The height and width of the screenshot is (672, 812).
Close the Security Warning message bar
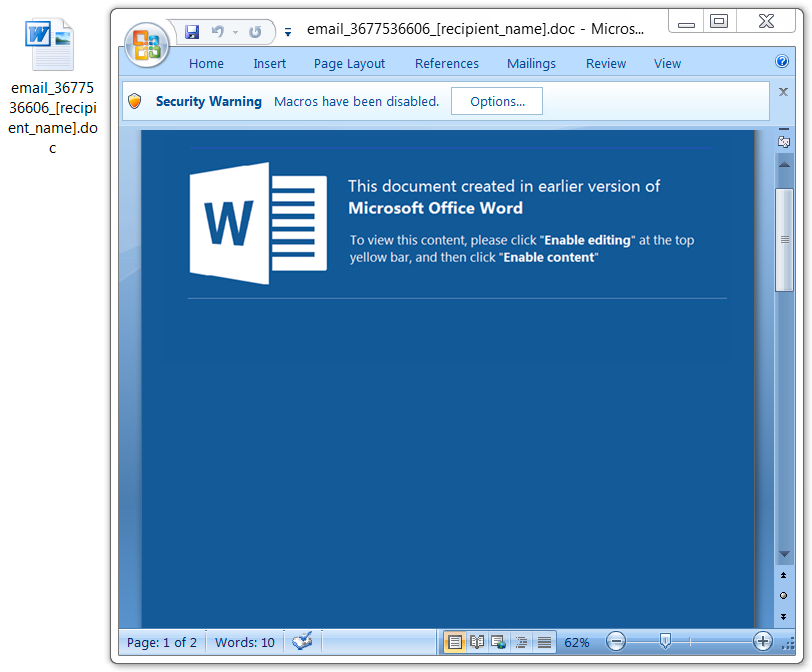coord(783,92)
